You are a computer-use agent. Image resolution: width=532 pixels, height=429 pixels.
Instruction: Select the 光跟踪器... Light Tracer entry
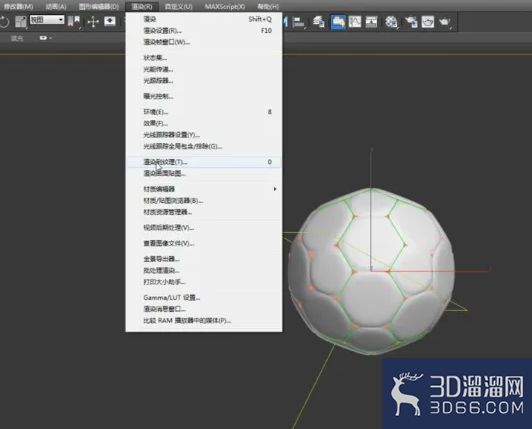pyautogui.click(x=204, y=81)
